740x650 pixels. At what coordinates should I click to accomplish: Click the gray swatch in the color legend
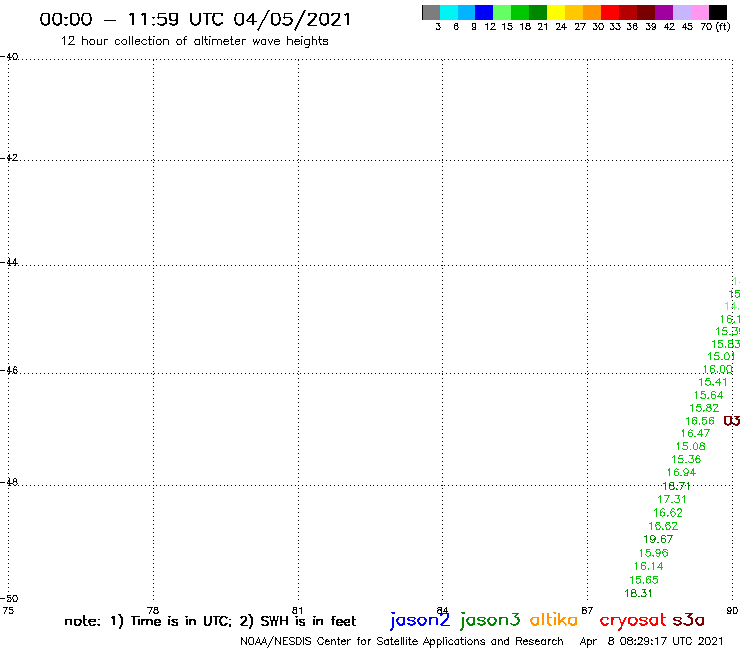431,12
